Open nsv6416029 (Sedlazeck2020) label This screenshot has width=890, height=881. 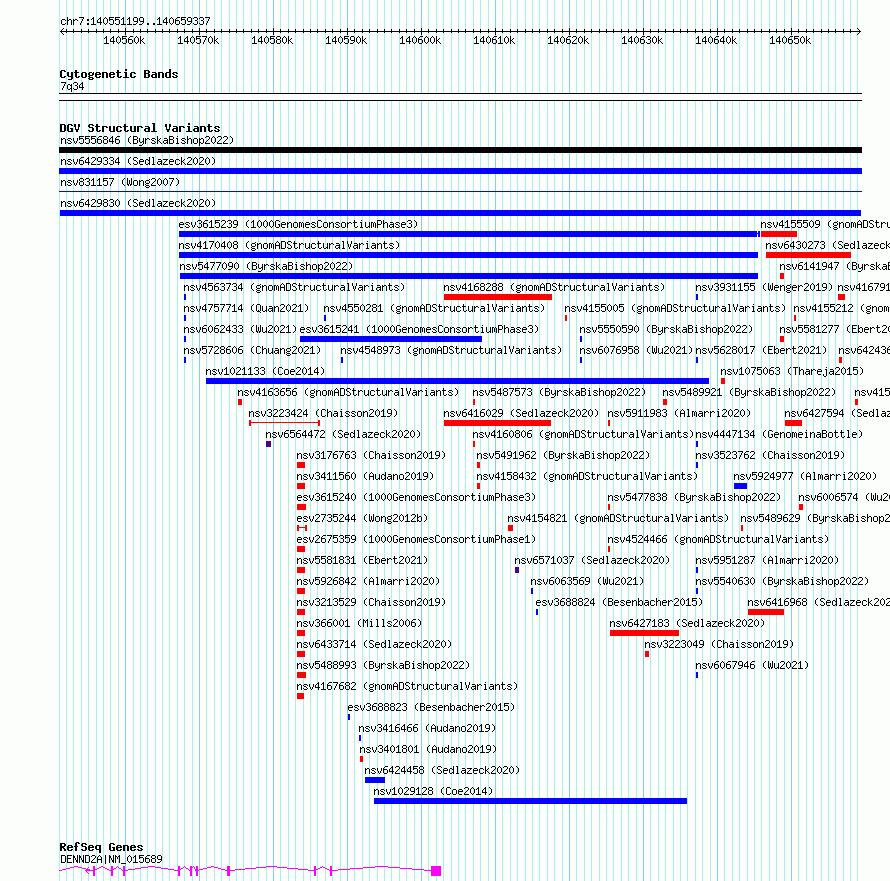tap(521, 413)
